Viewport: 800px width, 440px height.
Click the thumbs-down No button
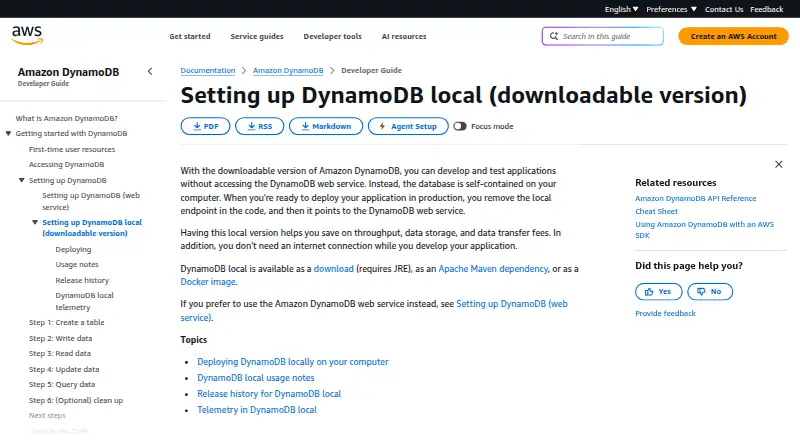pos(710,291)
